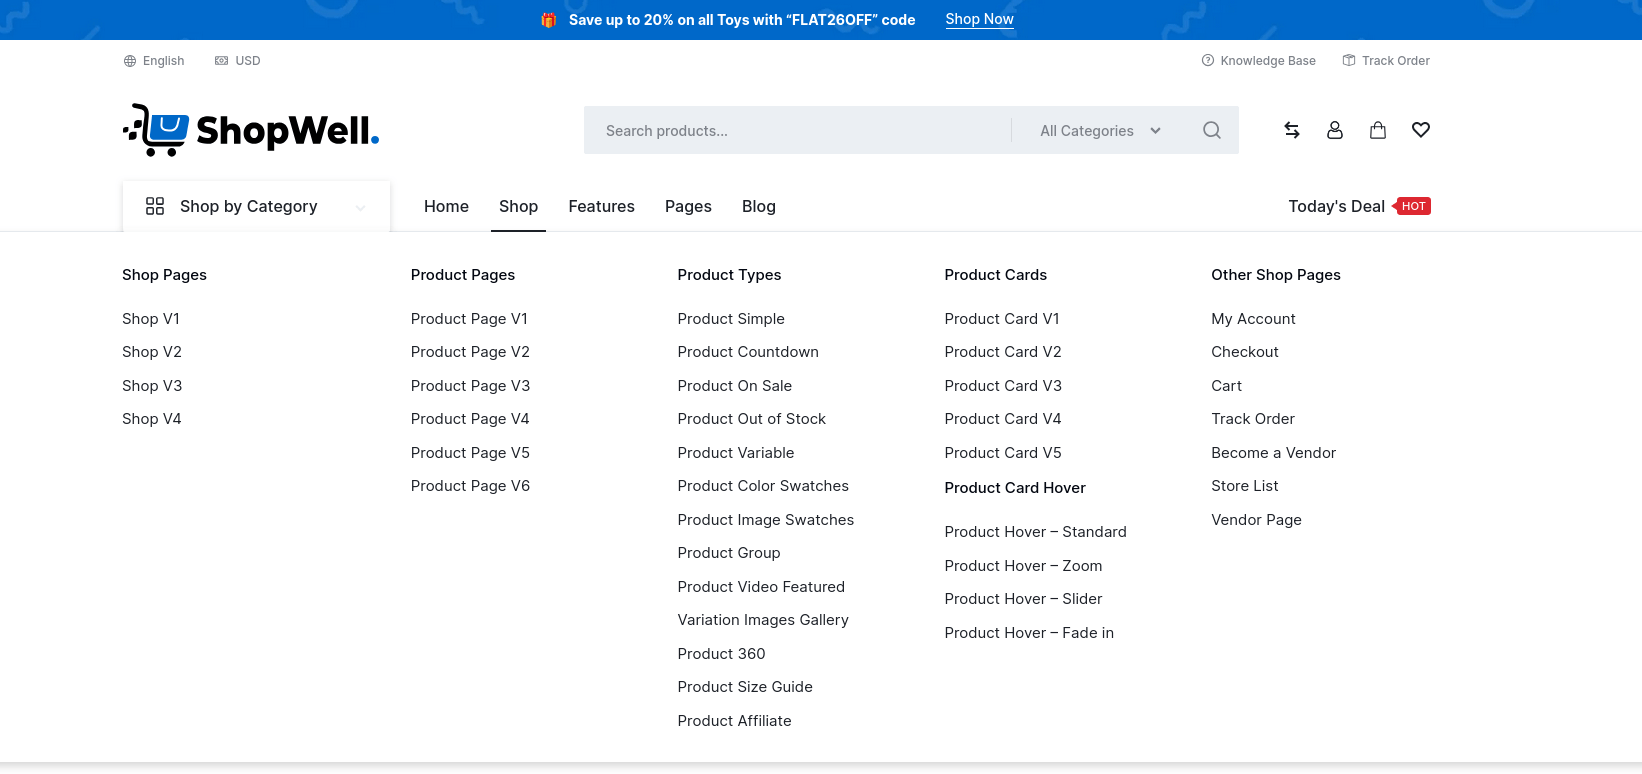Click the compare arrows icon

click(x=1292, y=130)
